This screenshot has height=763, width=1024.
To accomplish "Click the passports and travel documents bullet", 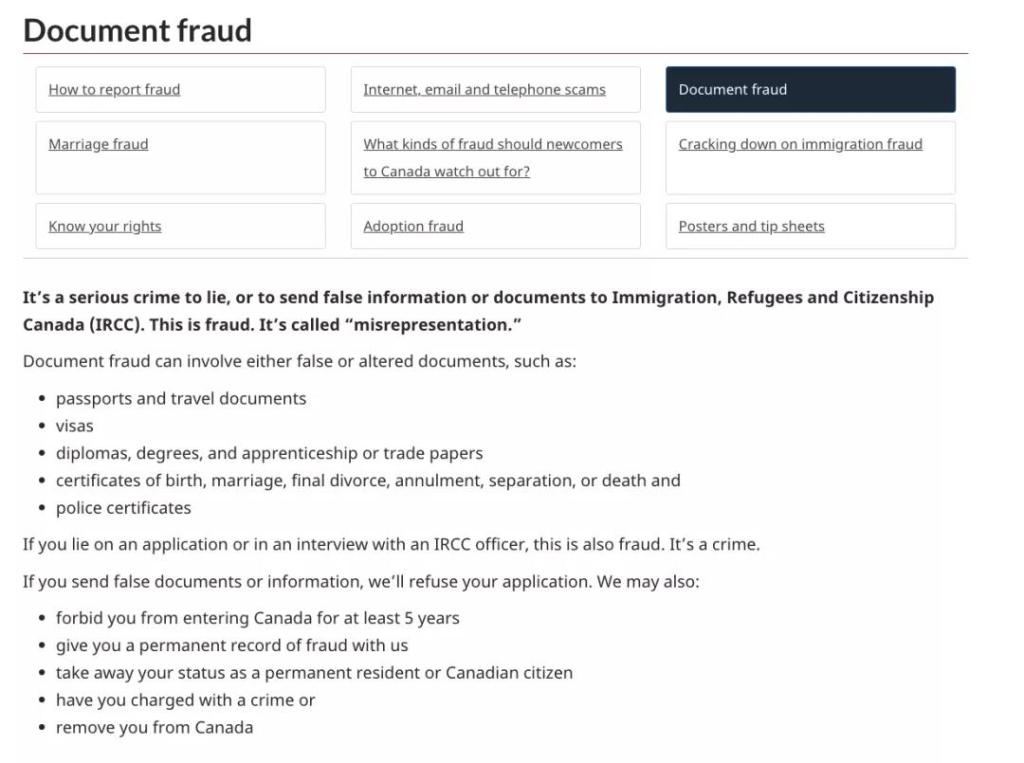I will [x=181, y=399].
